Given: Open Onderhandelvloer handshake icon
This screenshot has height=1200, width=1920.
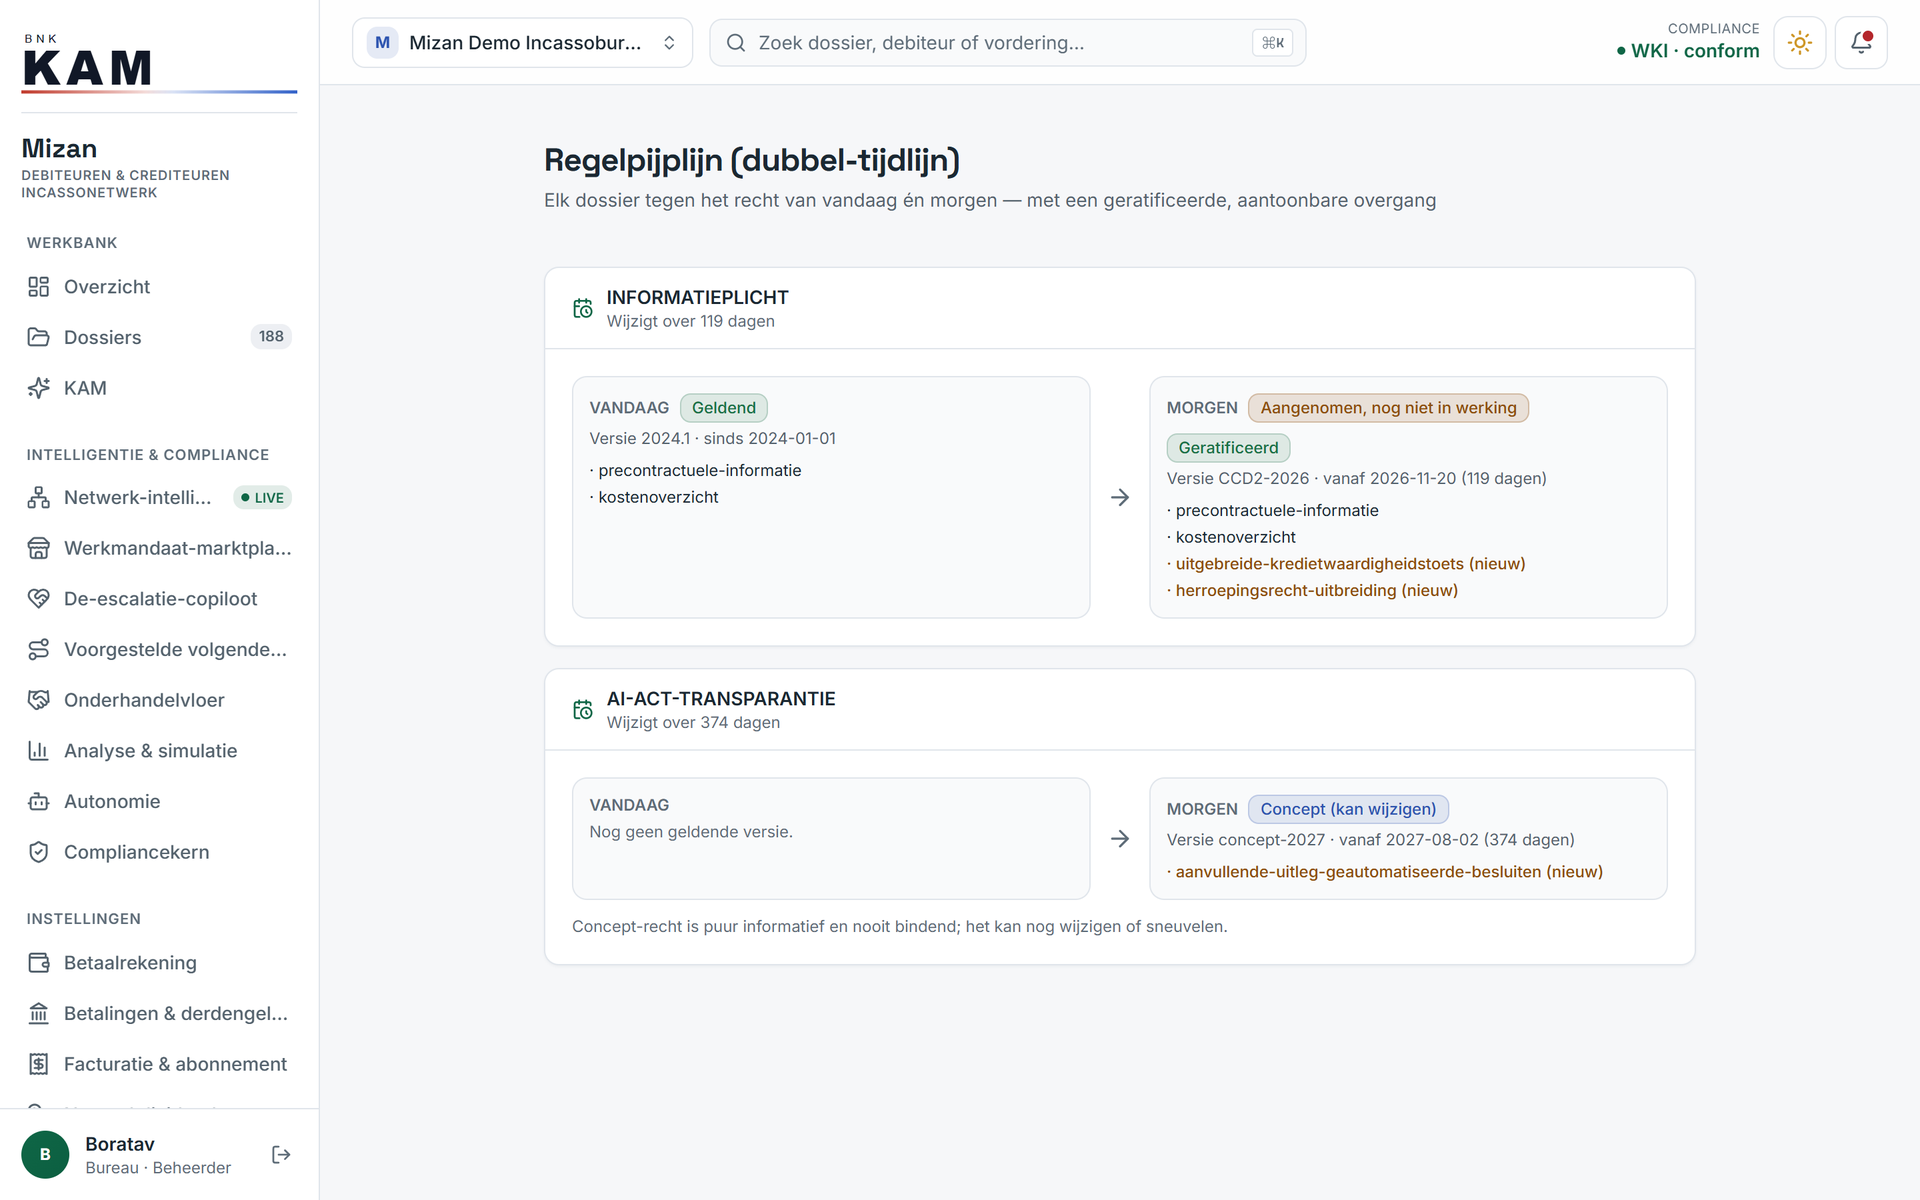Looking at the screenshot, I should coord(38,700).
